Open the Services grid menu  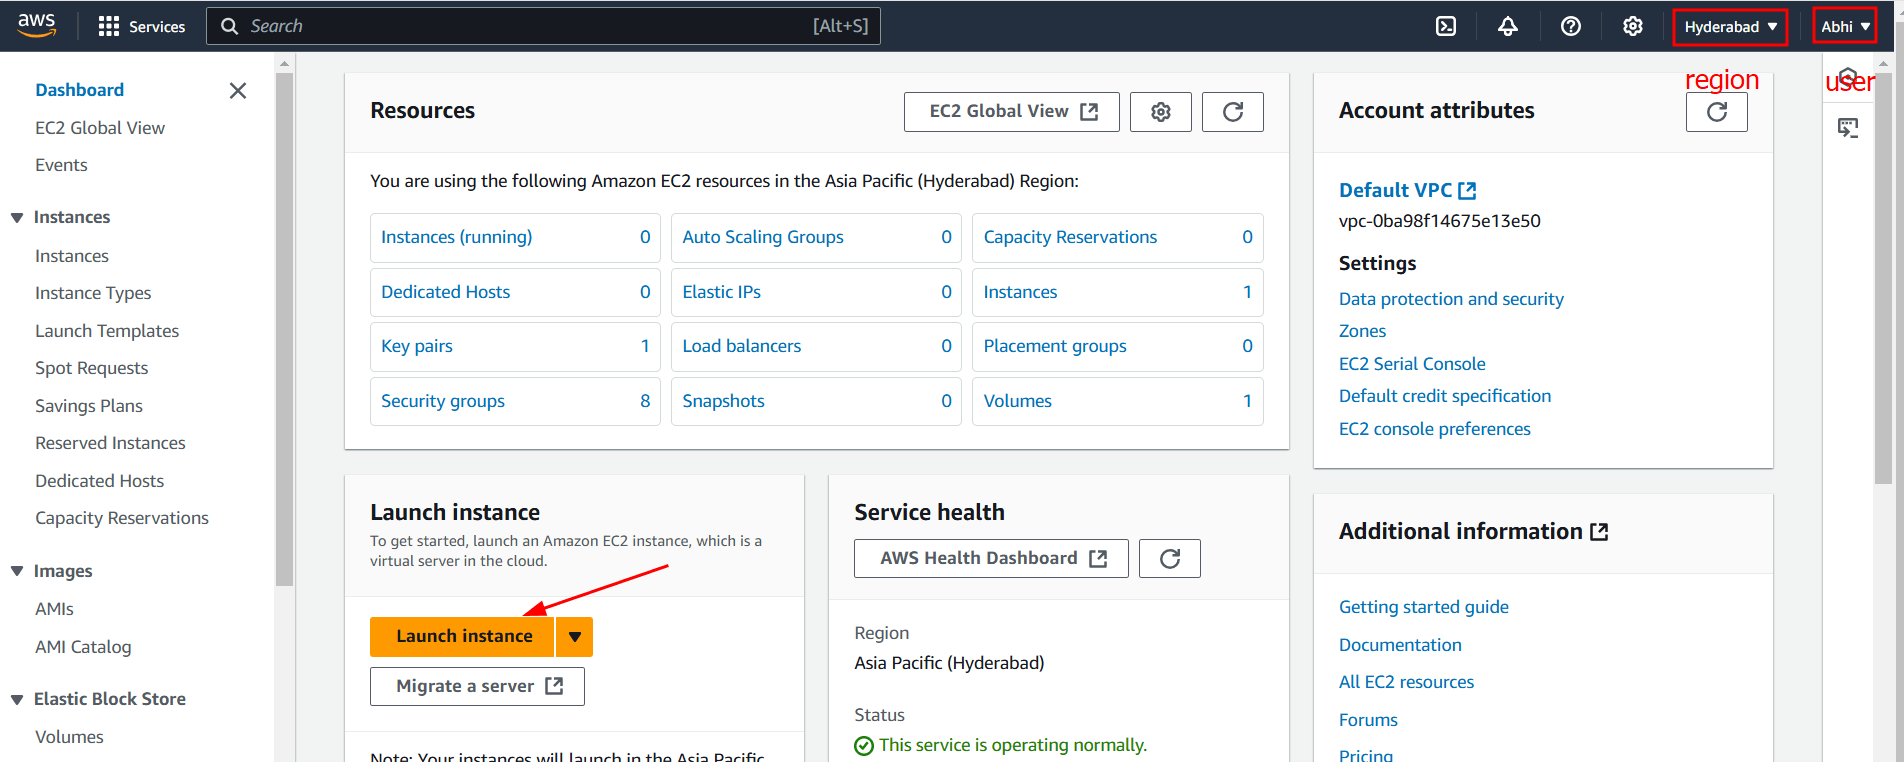pyautogui.click(x=142, y=27)
